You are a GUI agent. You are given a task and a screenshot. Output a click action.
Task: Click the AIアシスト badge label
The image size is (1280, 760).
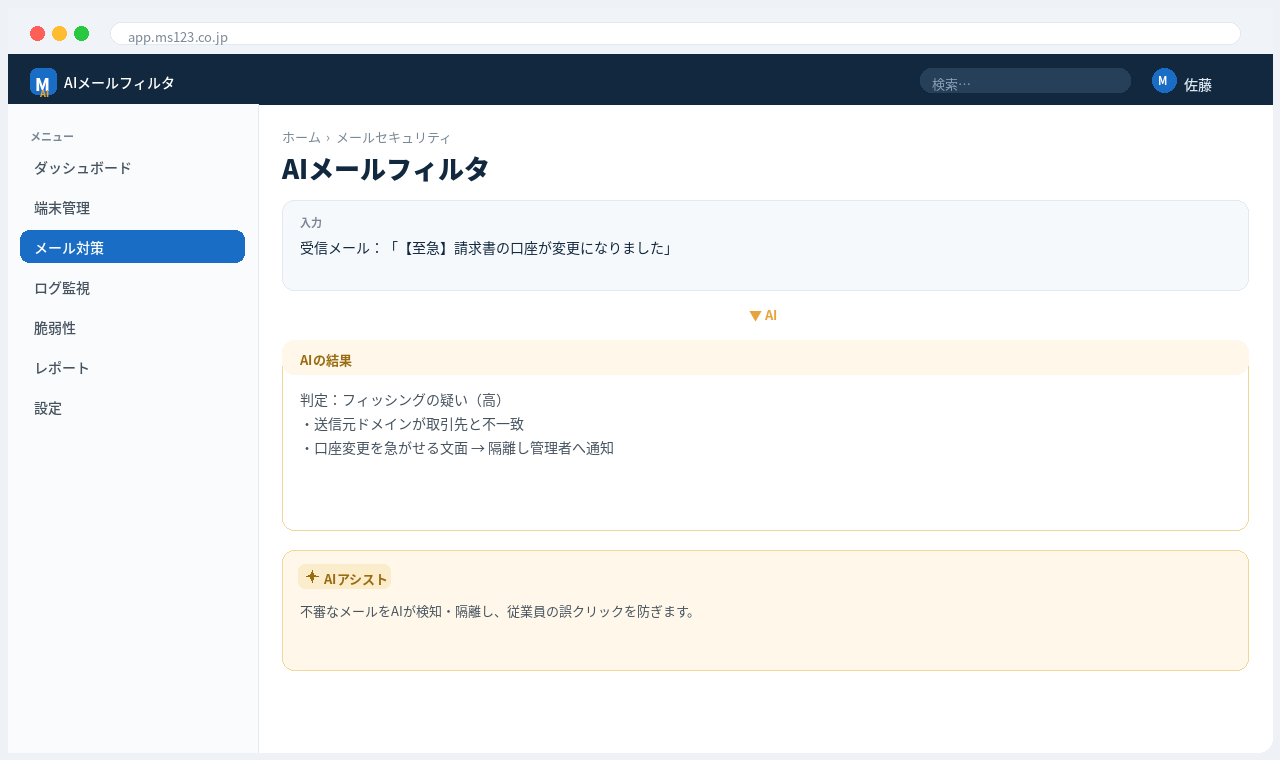355,578
